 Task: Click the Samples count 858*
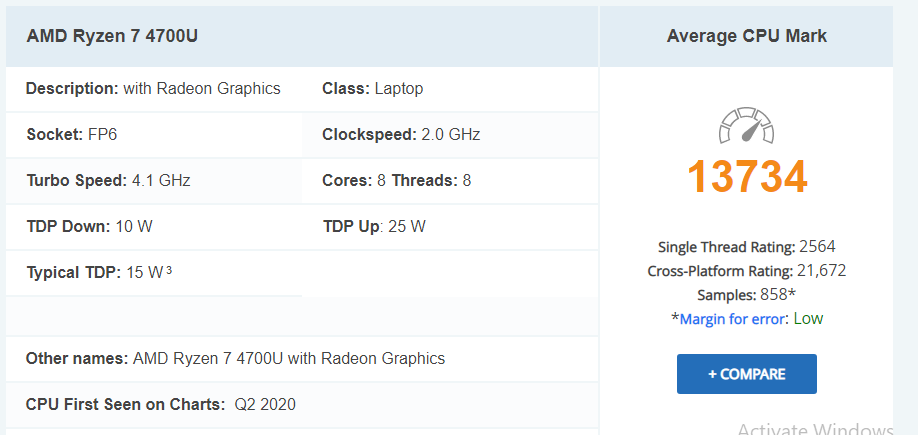tap(778, 294)
